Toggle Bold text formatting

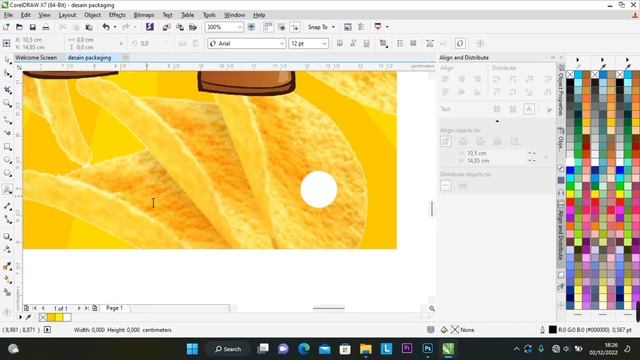coord(340,43)
